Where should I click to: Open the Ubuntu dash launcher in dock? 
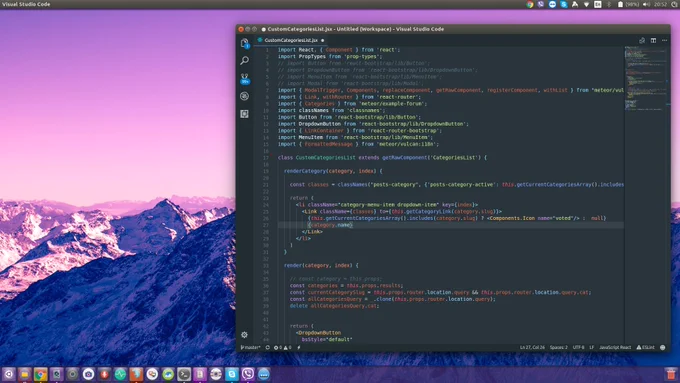[x=9, y=374]
